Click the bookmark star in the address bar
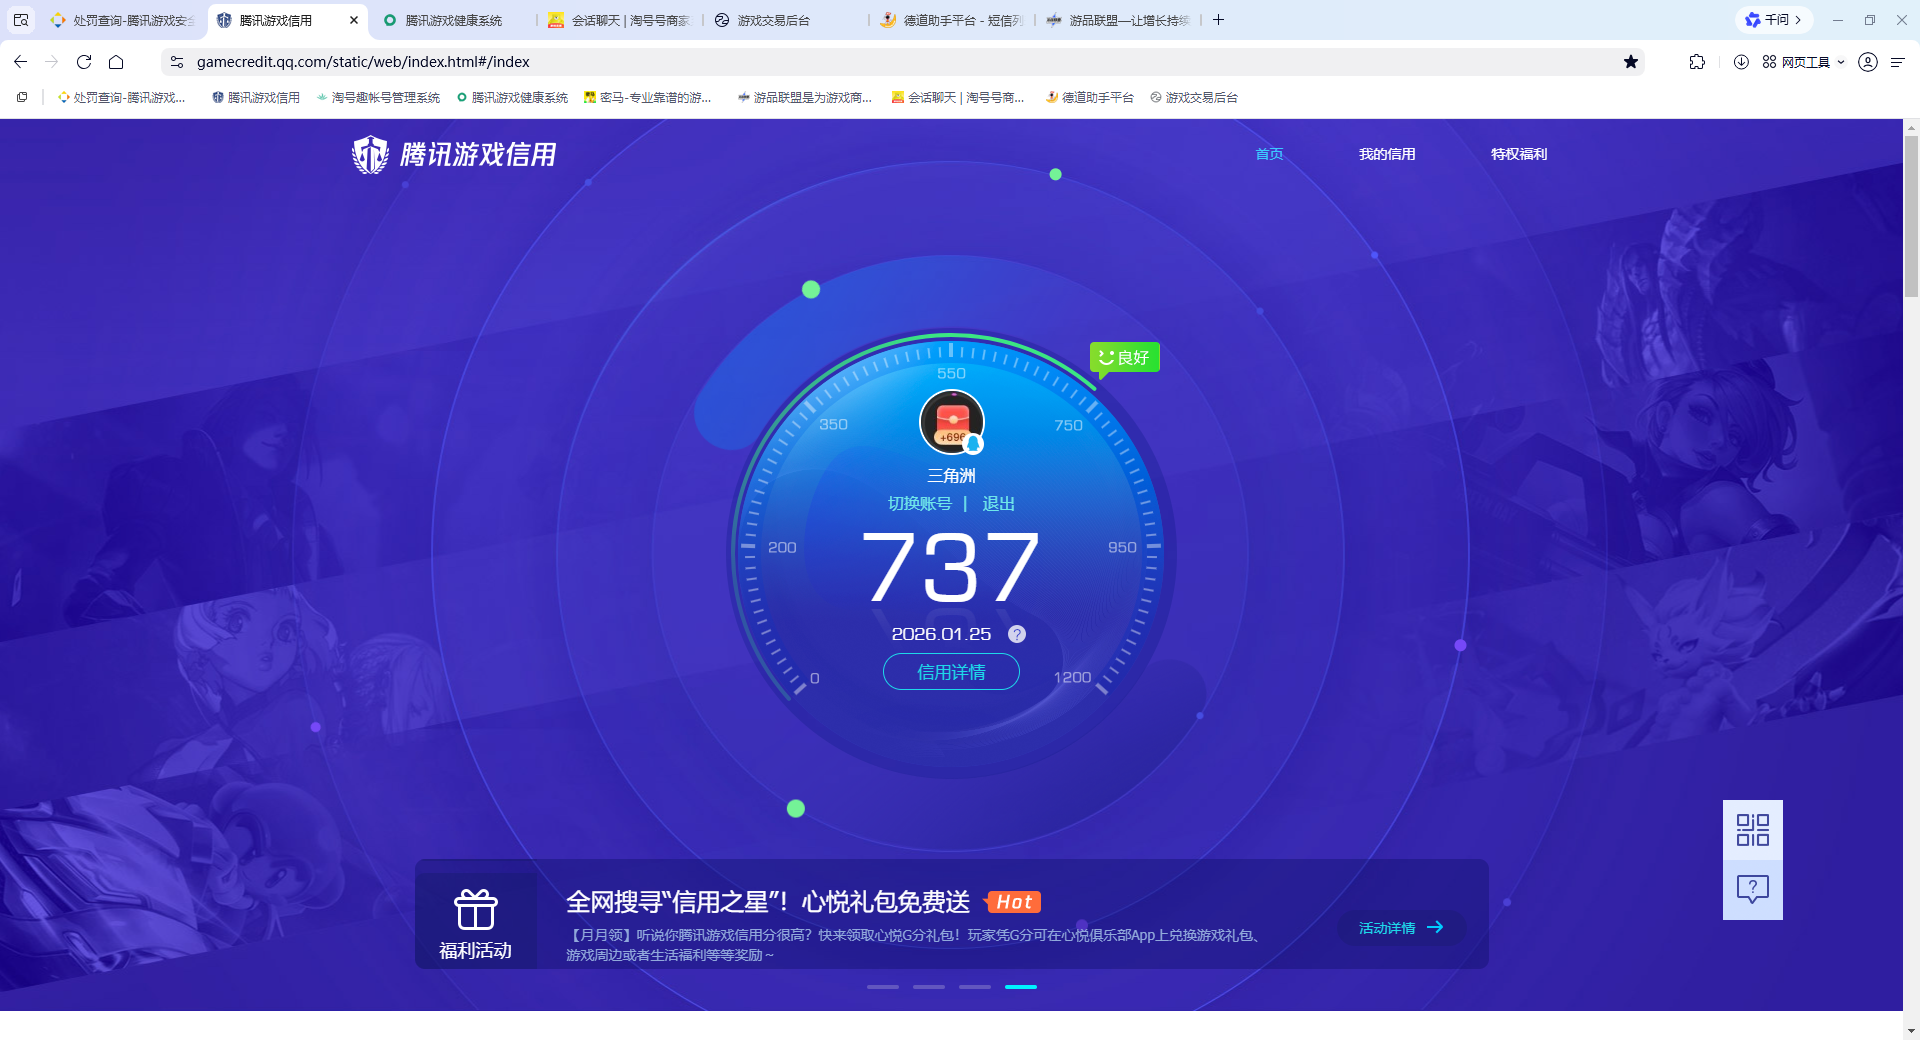This screenshot has height=1040, width=1920. (x=1632, y=61)
